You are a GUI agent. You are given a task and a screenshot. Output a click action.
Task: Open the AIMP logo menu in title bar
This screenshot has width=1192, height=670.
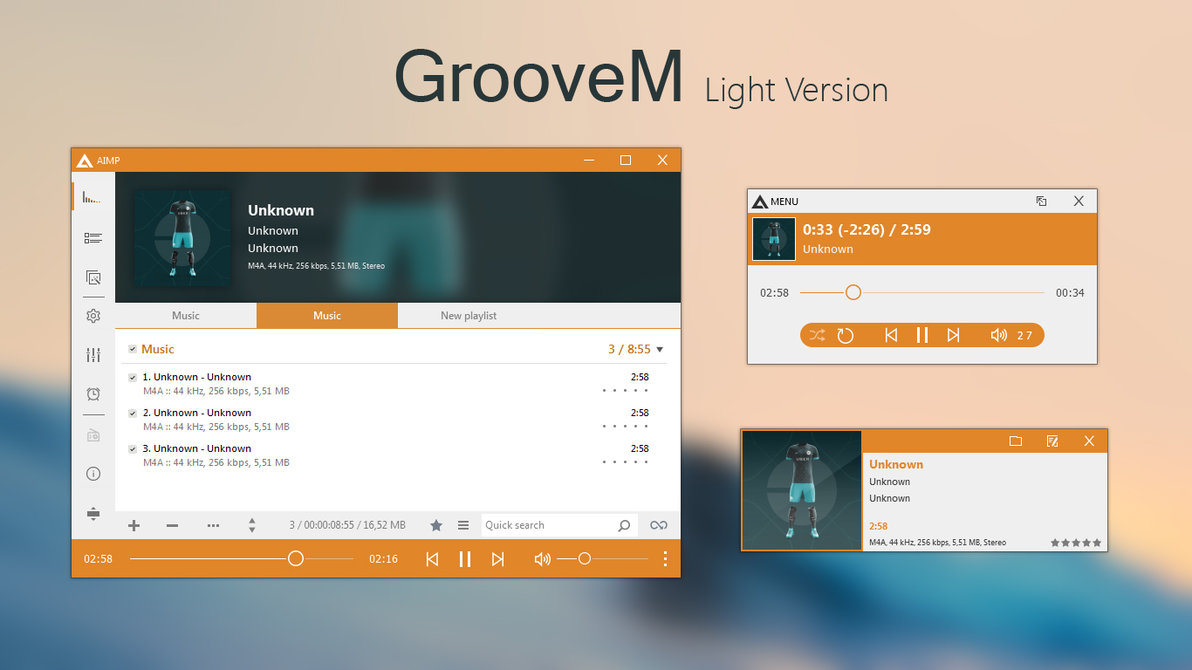[84, 160]
